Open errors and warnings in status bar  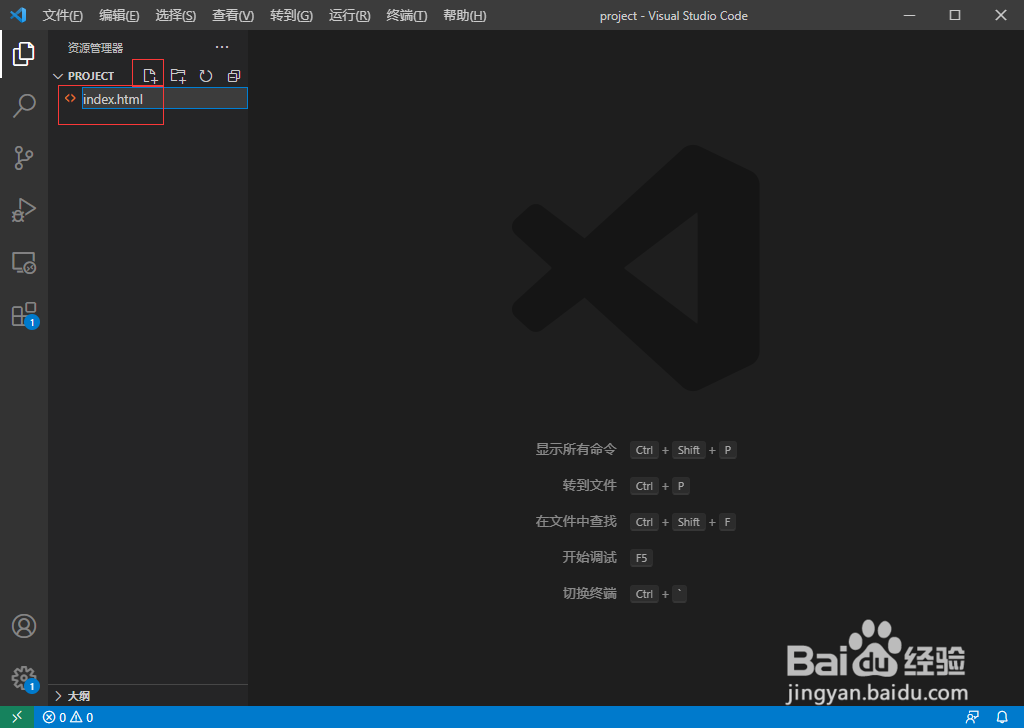tap(68, 717)
